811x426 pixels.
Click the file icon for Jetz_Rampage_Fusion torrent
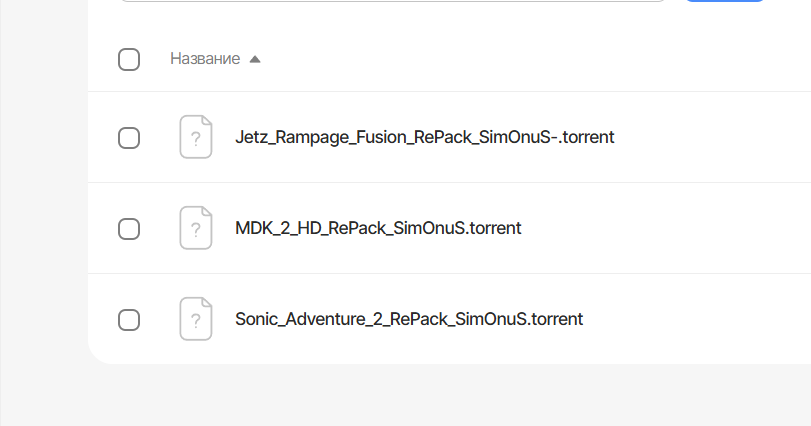click(x=196, y=137)
